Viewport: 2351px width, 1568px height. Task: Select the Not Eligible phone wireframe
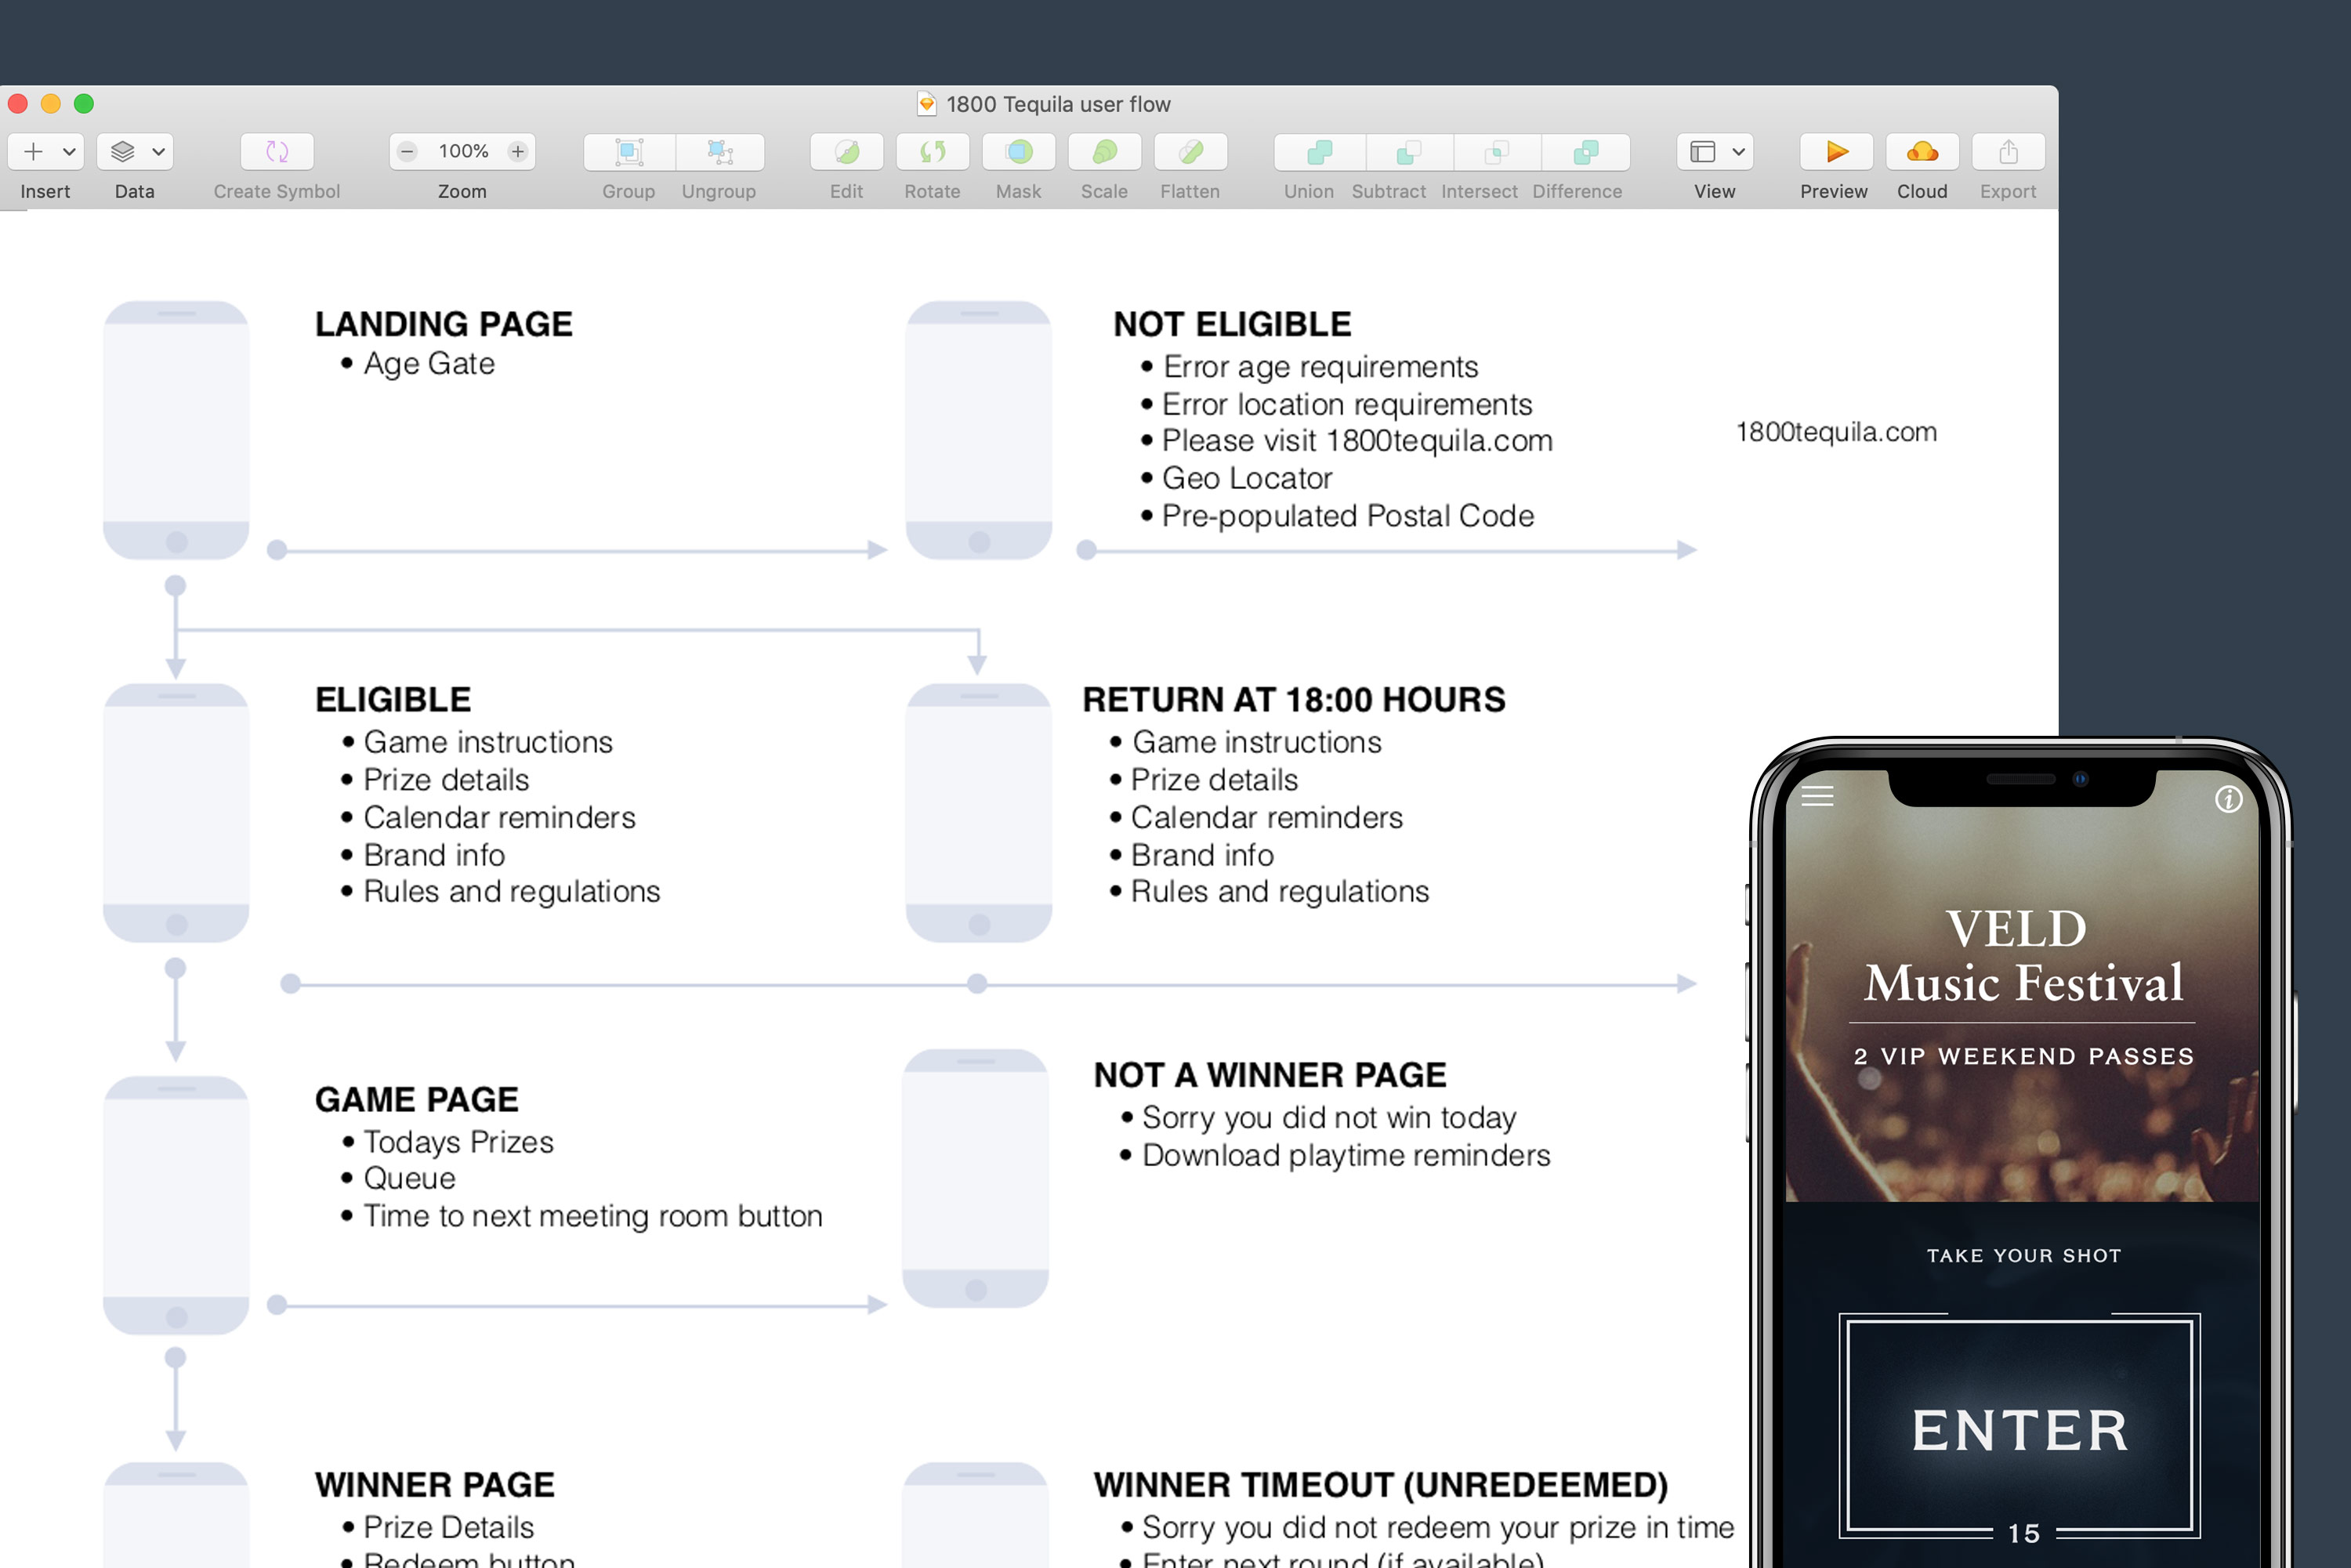(979, 430)
